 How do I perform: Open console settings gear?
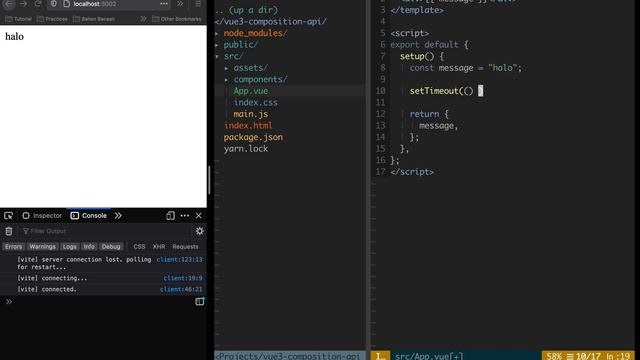click(200, 231)
